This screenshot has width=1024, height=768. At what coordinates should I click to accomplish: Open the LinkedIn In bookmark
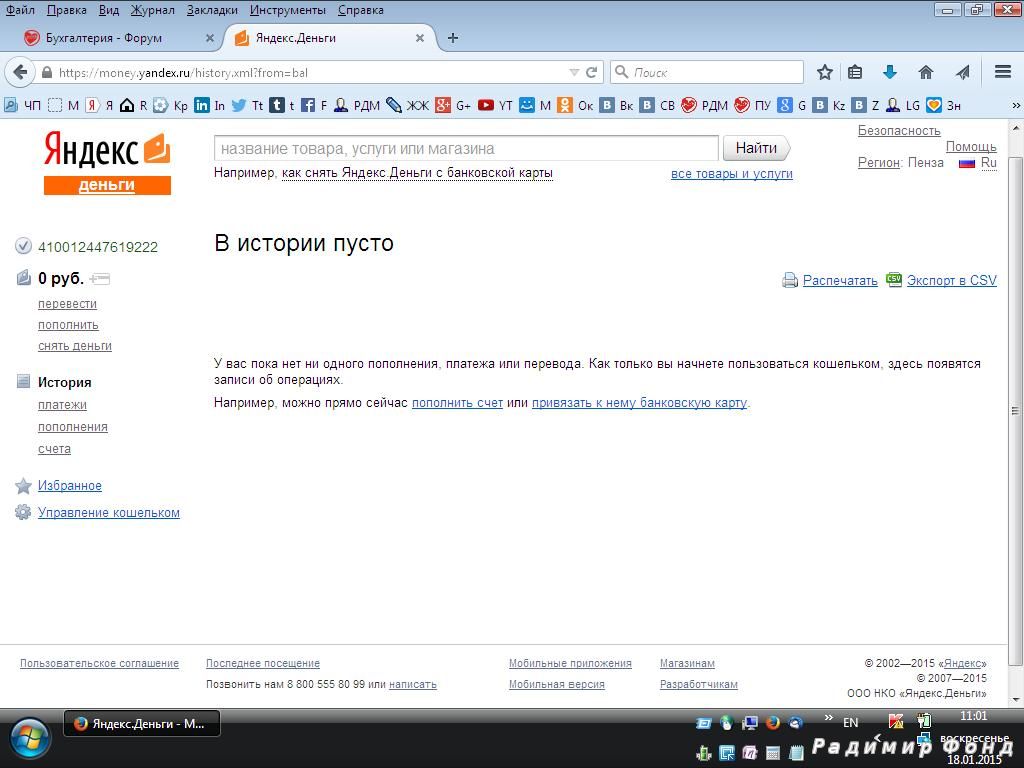[210, 105]
